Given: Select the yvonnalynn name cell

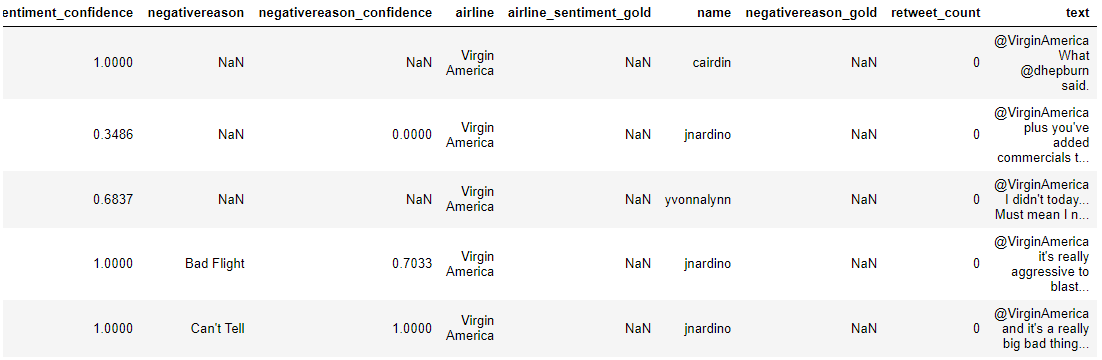Looking at the screenshot, I should pos(698,200).
